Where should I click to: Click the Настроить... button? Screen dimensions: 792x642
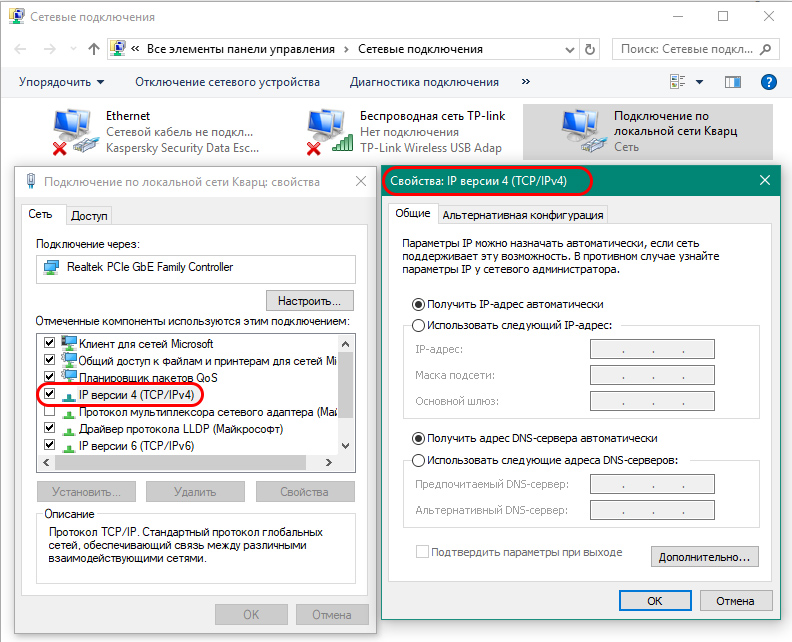[310, 301]
